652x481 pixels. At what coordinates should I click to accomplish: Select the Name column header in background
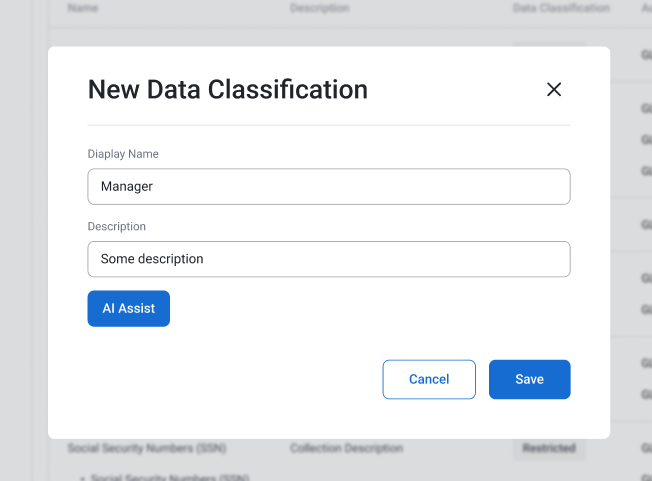tap(83, 8)
